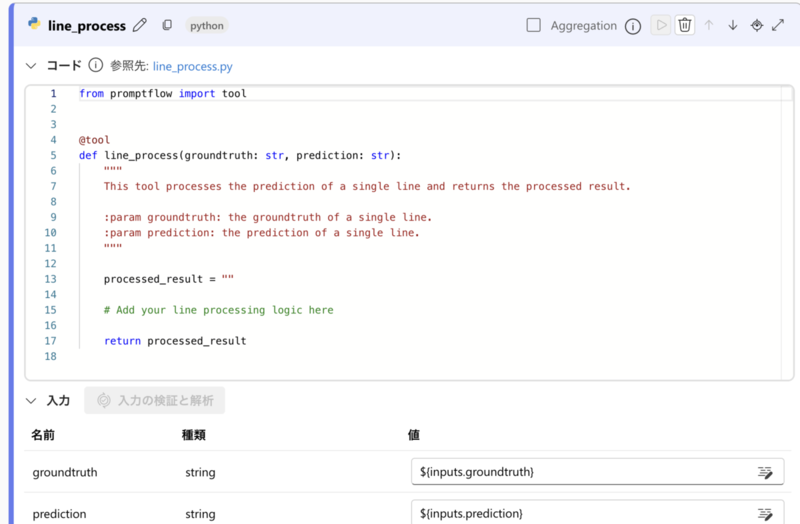Open the info icon next to コード
The width and height of the screenshot is (800, 524).
coord(95,65)
